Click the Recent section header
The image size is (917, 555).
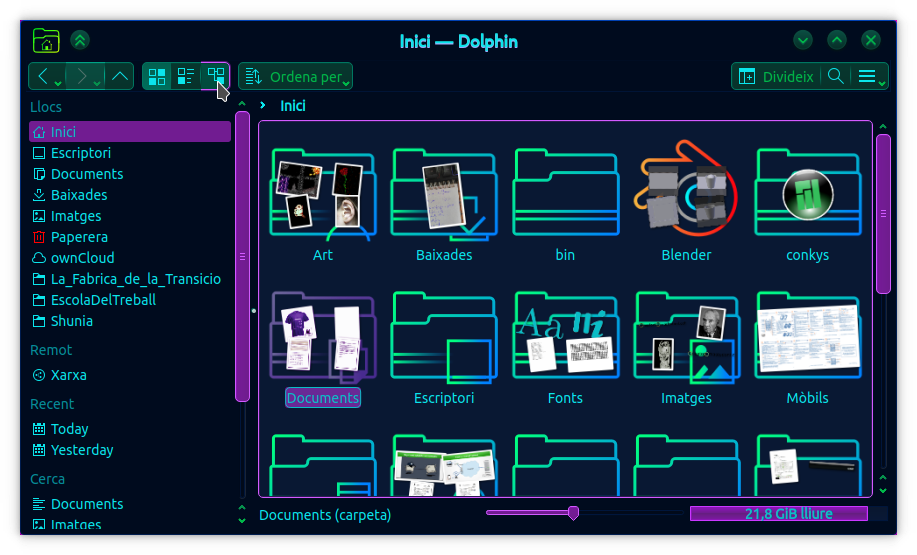(x=52, y=404)
